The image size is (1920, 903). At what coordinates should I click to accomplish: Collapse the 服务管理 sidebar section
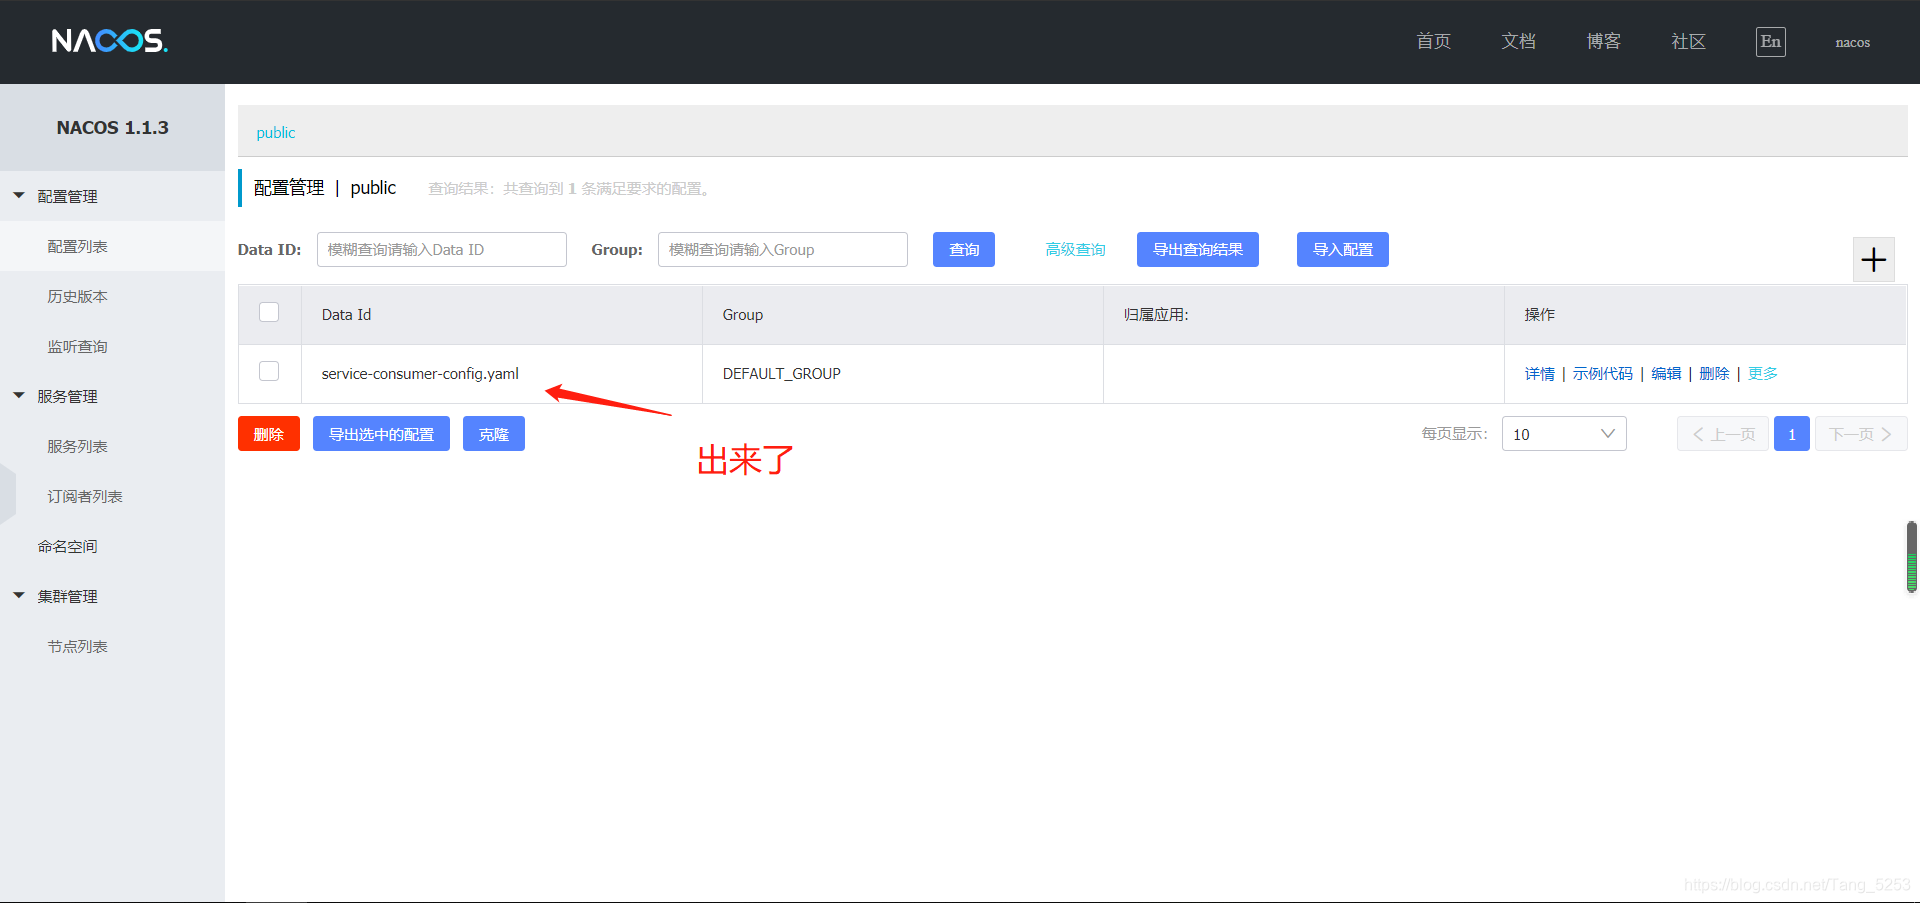click(x=19, y=396)
